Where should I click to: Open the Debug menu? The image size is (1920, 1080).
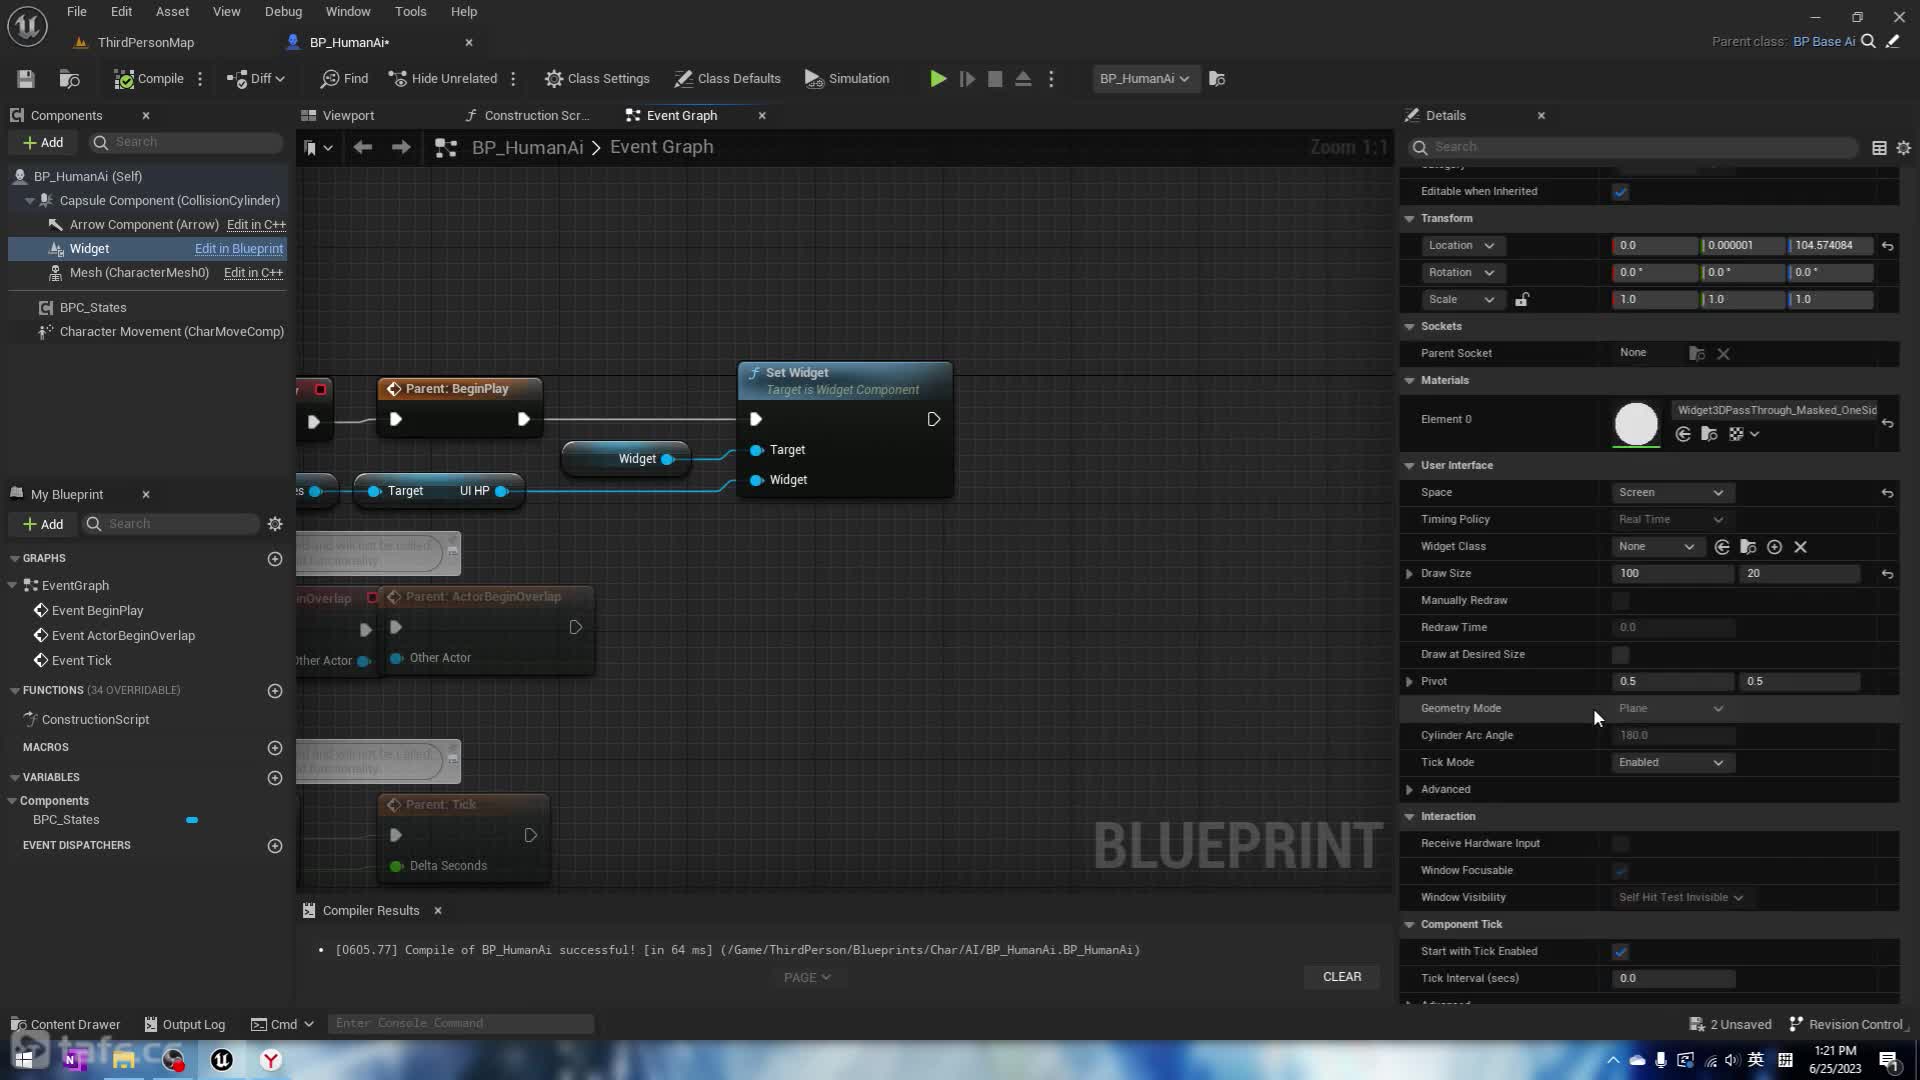[283, 12]
